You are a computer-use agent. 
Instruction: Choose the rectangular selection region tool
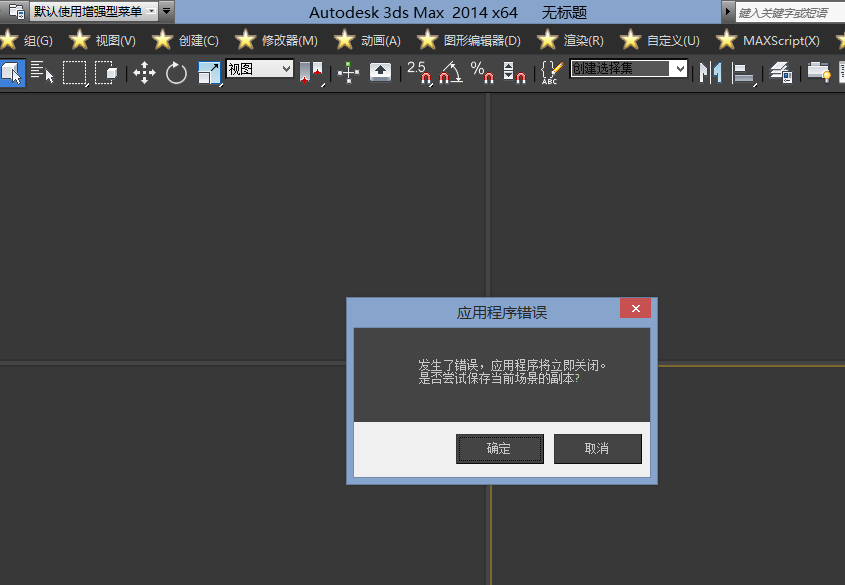click(x=75, y=72)
